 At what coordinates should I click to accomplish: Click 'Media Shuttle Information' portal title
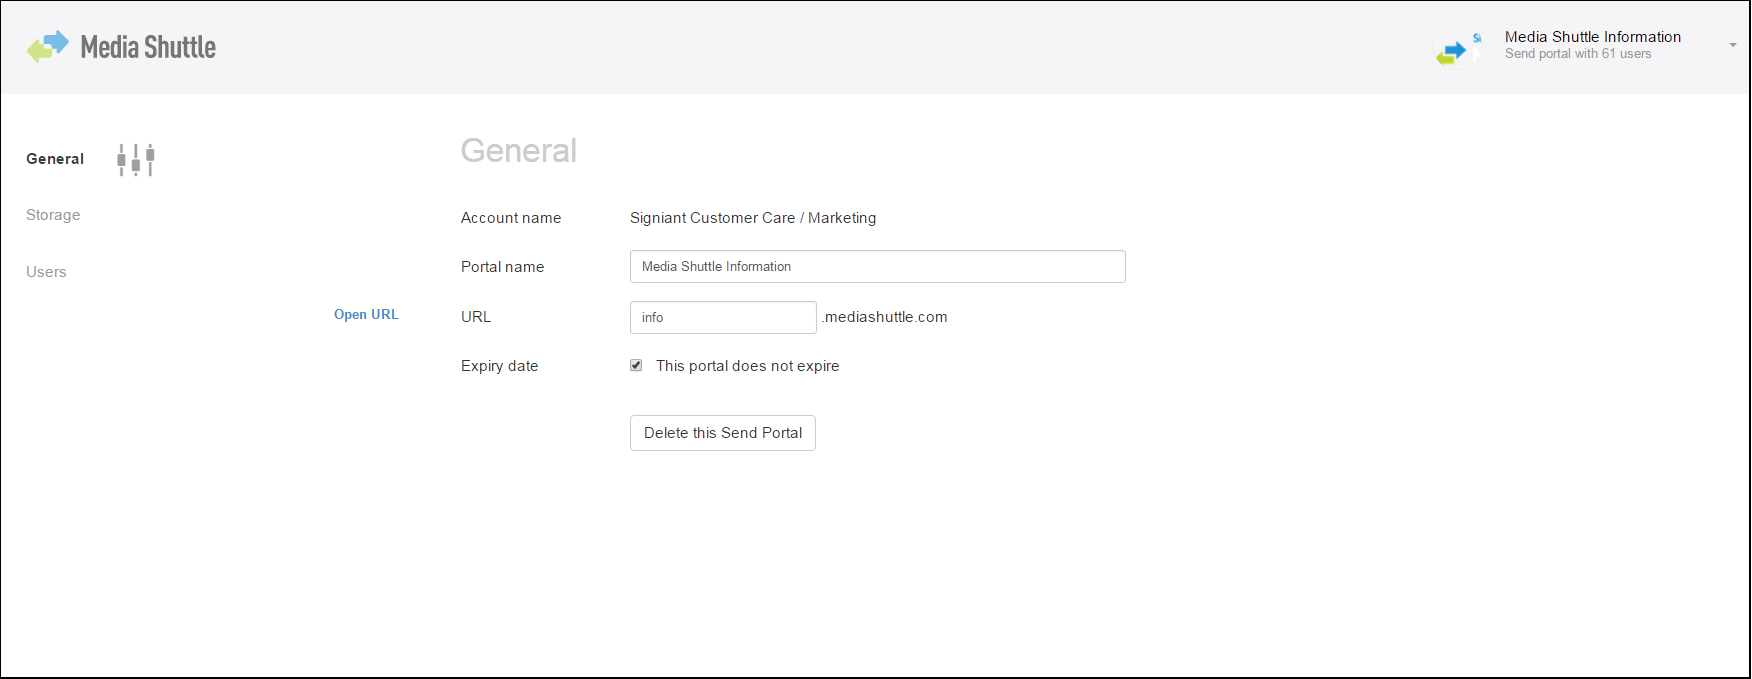[x=1593, y=37]
